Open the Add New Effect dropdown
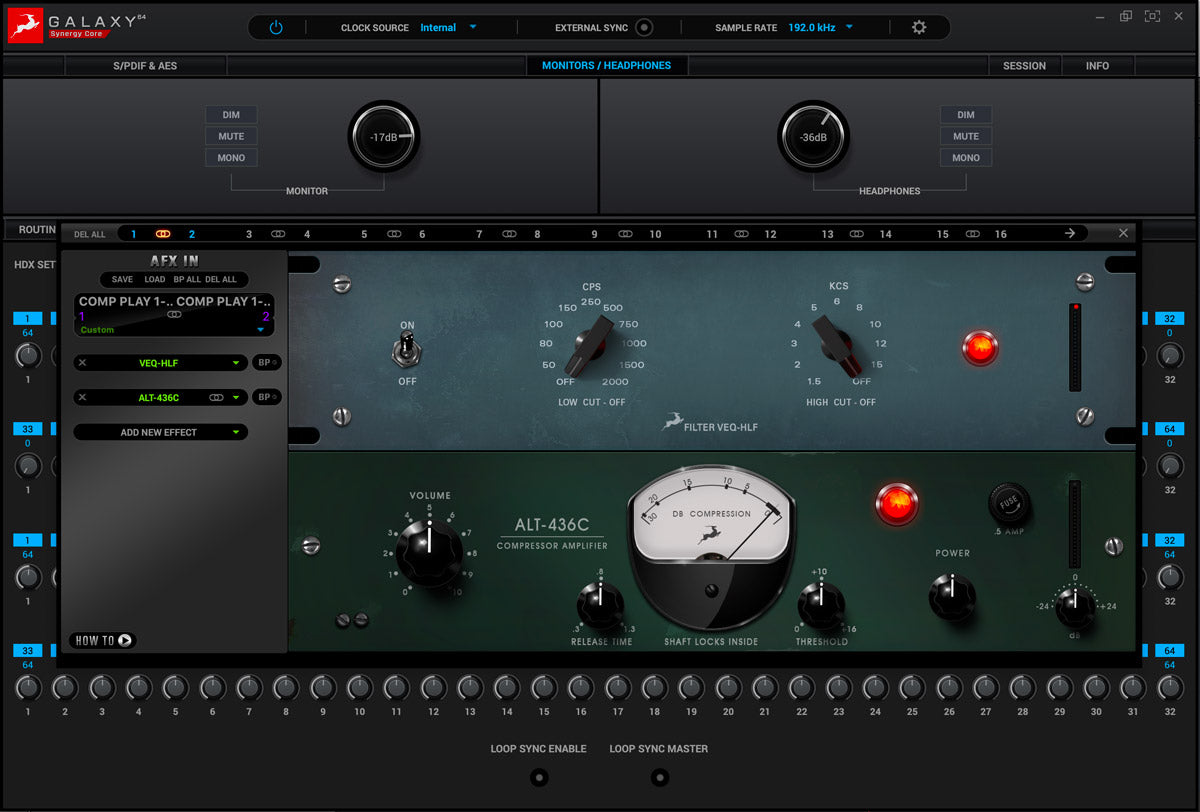Screen dimensions: 1200x812 click(160, 432)
